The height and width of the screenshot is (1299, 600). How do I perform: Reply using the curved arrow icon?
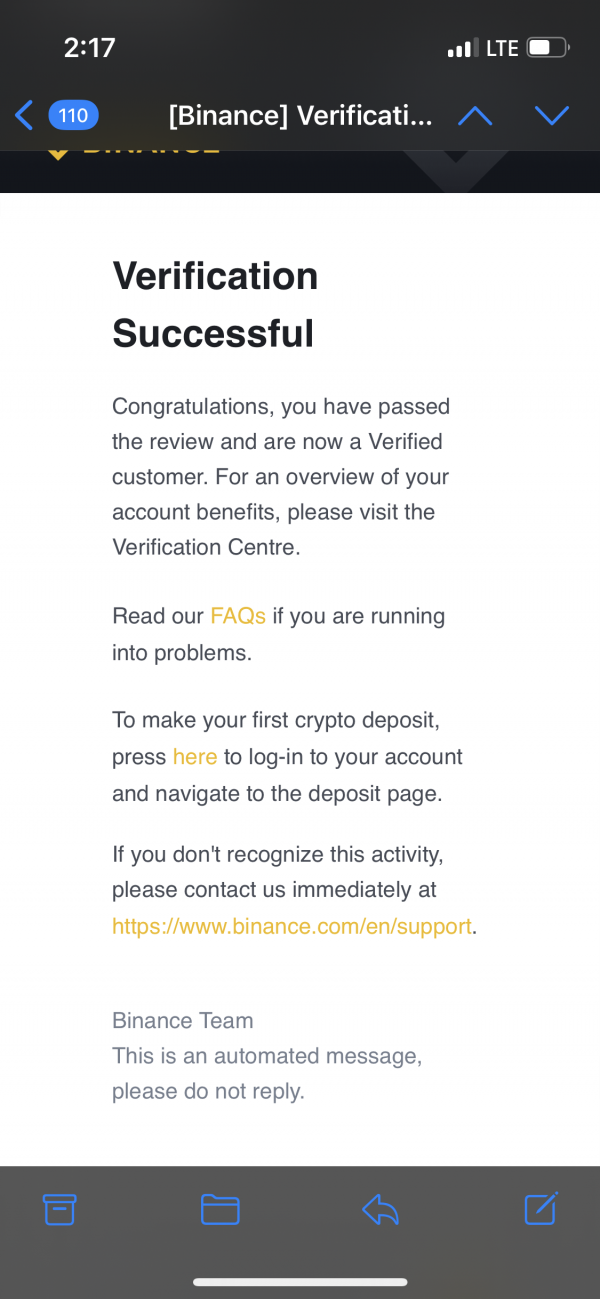tap(380, 1210)
